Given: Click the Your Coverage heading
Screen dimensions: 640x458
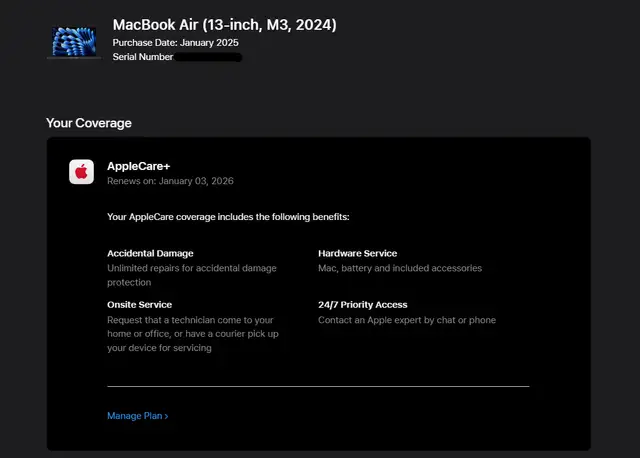Looking at the screenshot, I should coord(89,123).
